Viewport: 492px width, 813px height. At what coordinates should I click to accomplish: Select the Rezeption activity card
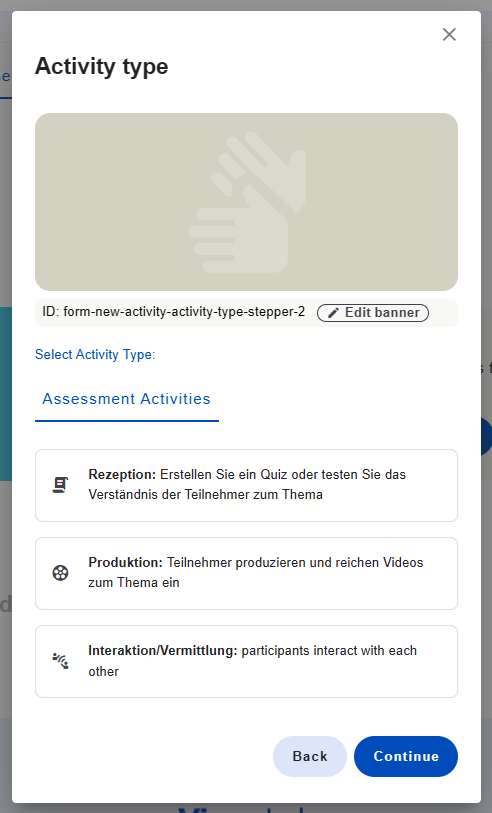[x=246, y=485]
